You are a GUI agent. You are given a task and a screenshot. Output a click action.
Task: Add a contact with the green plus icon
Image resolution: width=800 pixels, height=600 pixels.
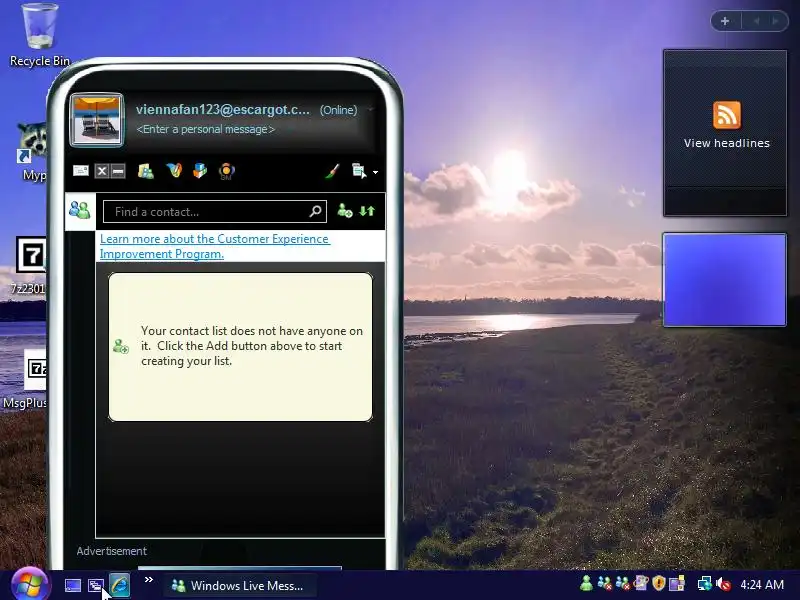coord(345,210)
